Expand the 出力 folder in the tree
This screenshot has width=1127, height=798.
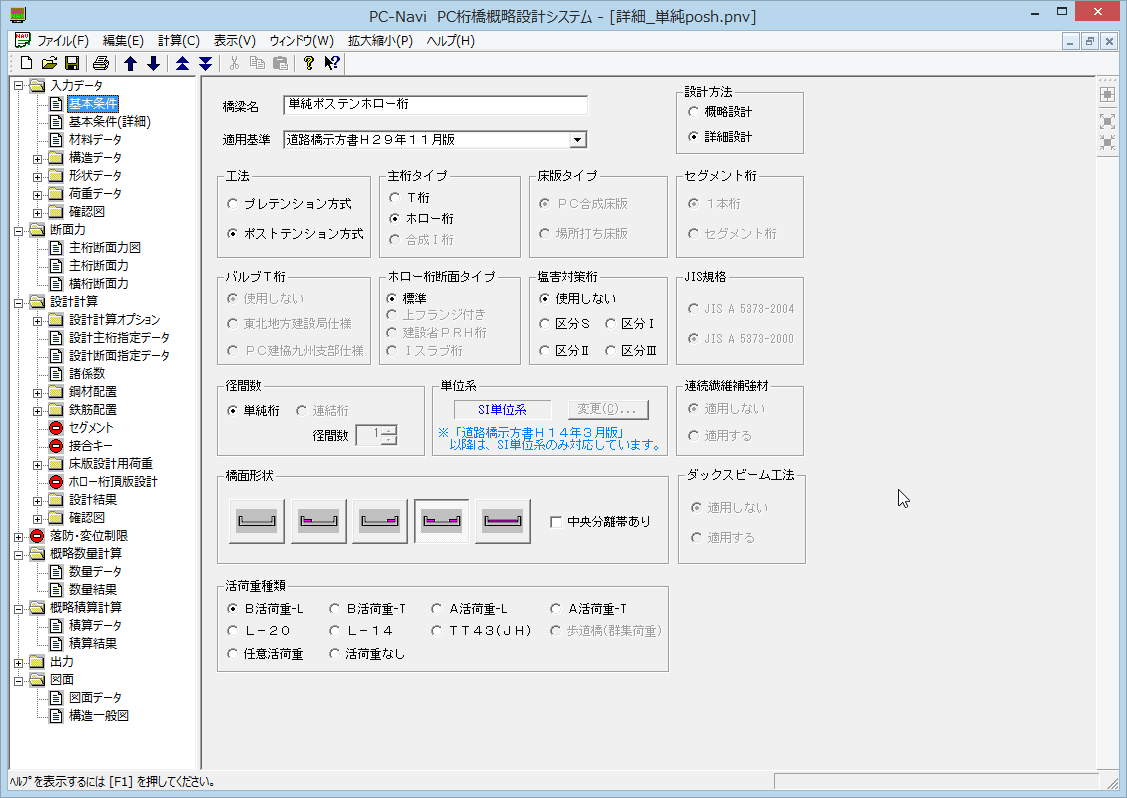click(x=20, y=662)
